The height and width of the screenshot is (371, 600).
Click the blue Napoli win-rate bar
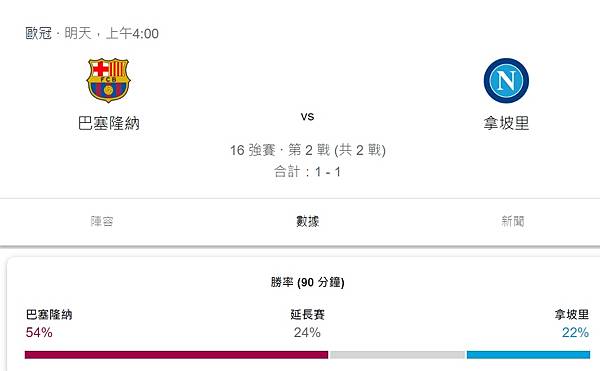click(528, 355)
